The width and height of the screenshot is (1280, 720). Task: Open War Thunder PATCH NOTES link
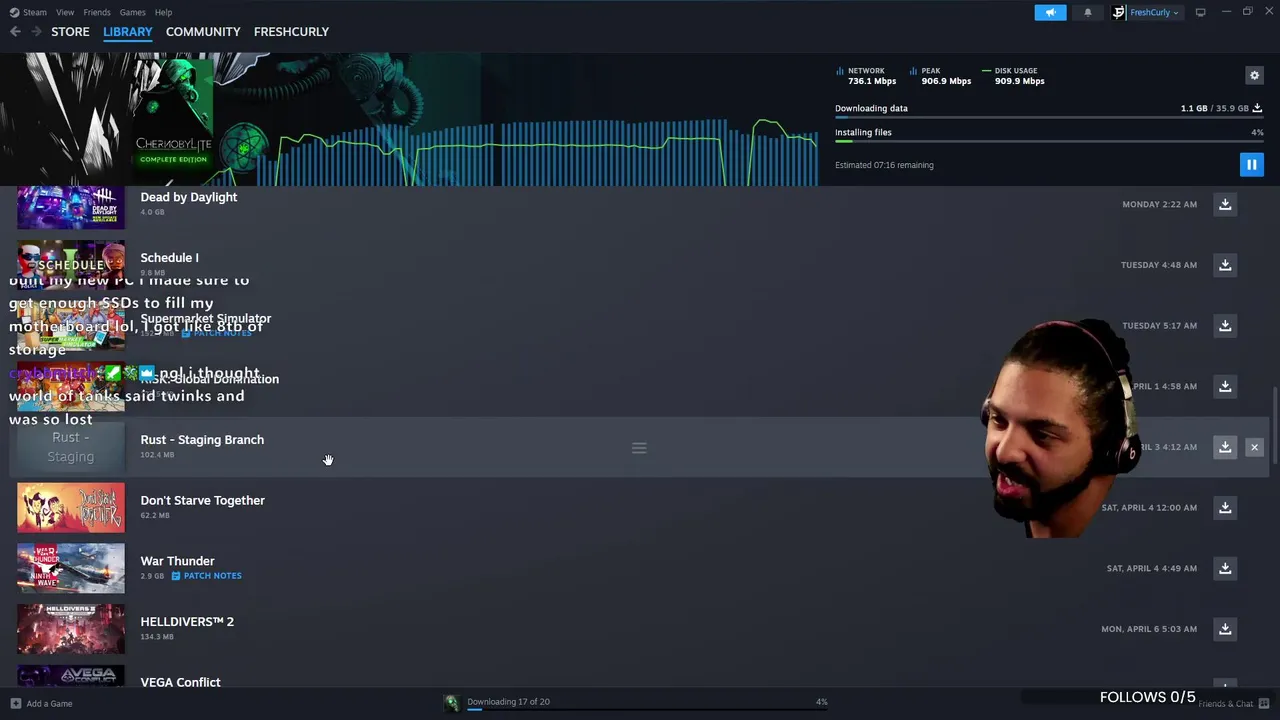206,576
